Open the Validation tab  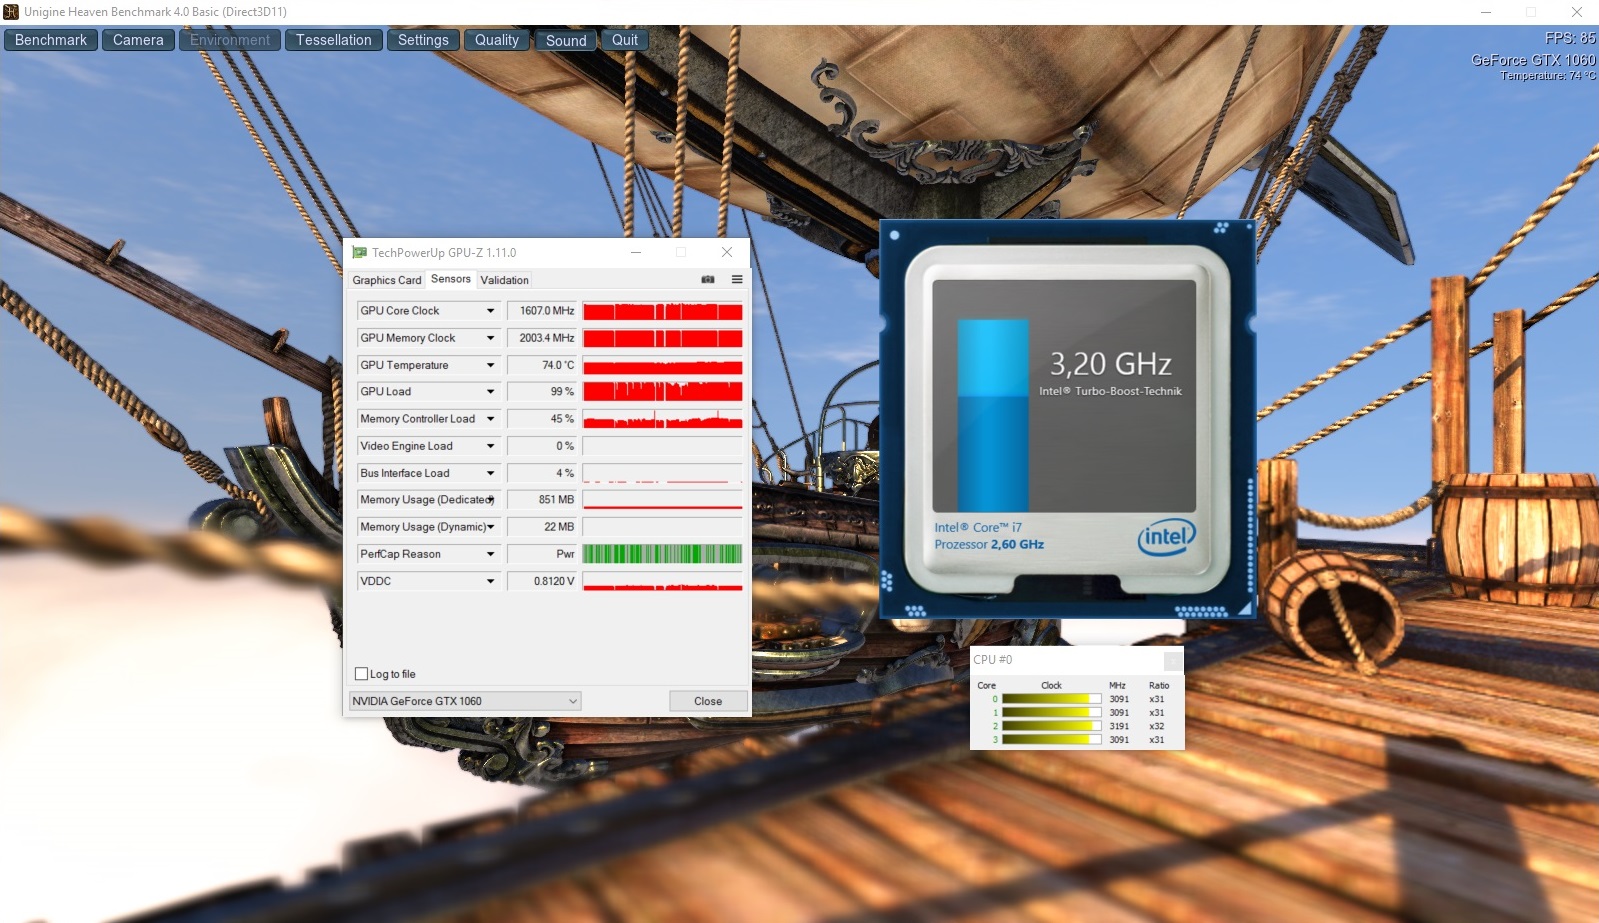pos(504,280)
